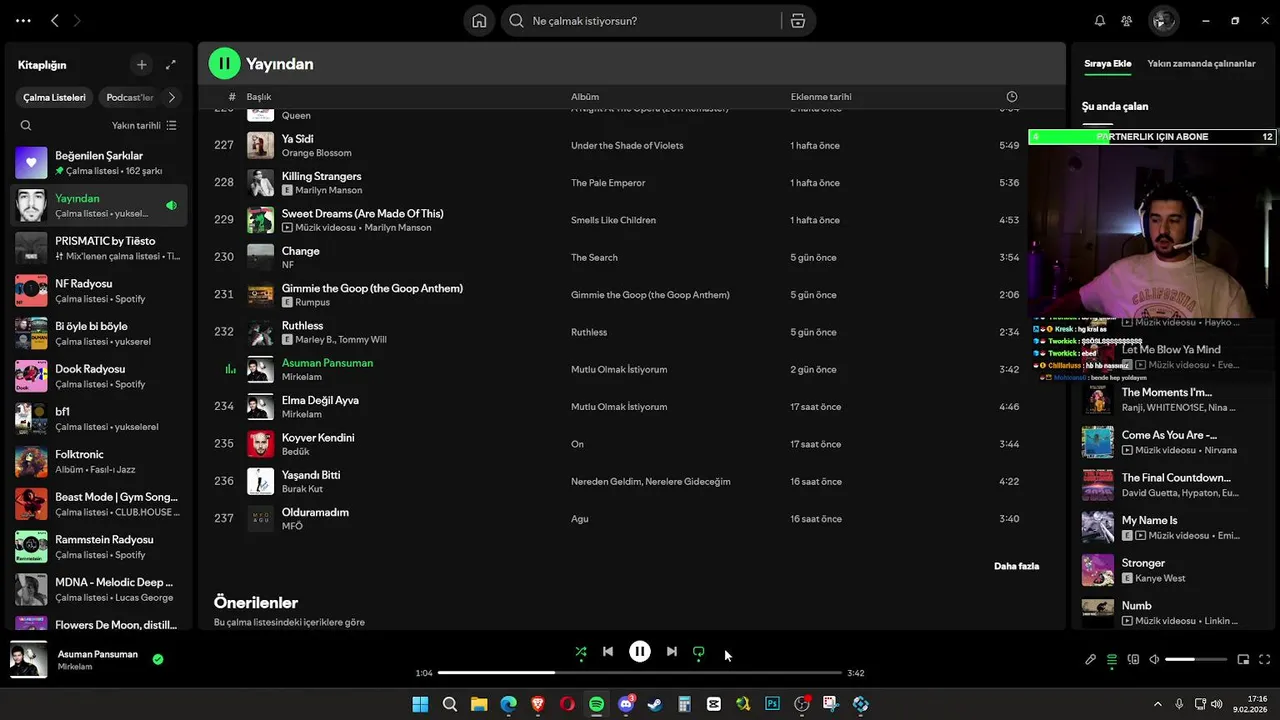Image resolution: width=1280 pixels, height=720 pixels.
Task: Create a new playlist with plus icon
Action: pos(142,65)
